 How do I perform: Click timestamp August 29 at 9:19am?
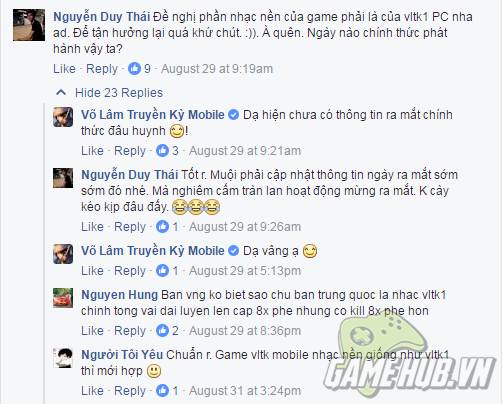pyautogui.click(x=217, y=69)
